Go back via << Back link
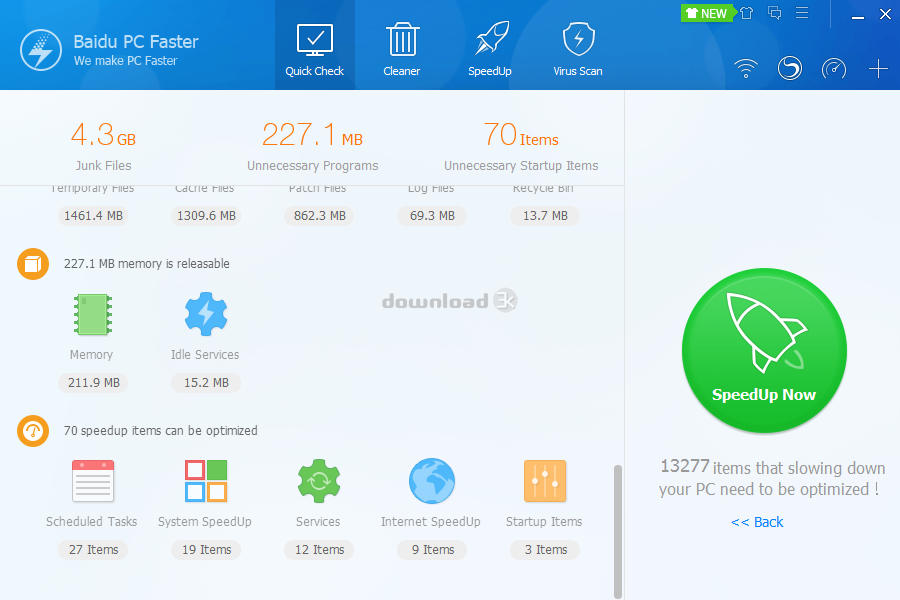 coord(757,522)
